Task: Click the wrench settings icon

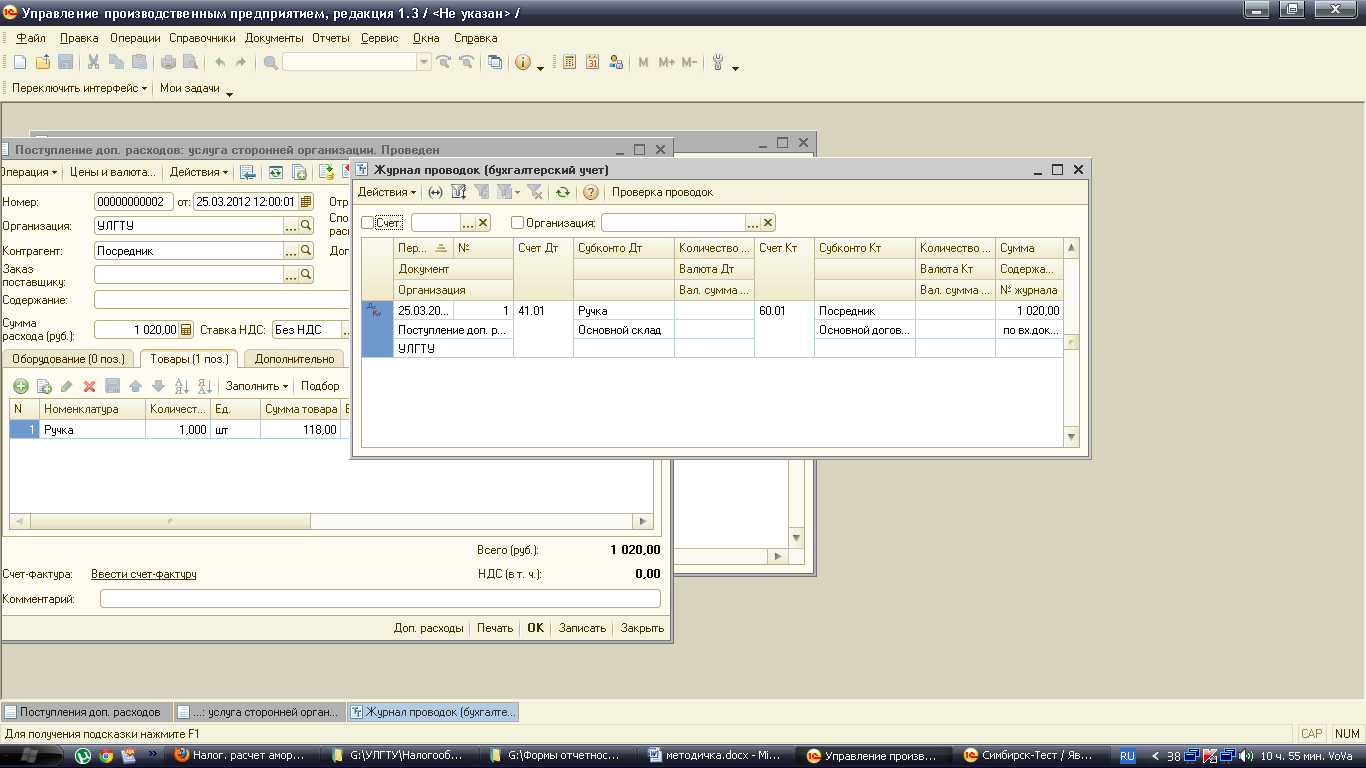Action: [717, 62]
